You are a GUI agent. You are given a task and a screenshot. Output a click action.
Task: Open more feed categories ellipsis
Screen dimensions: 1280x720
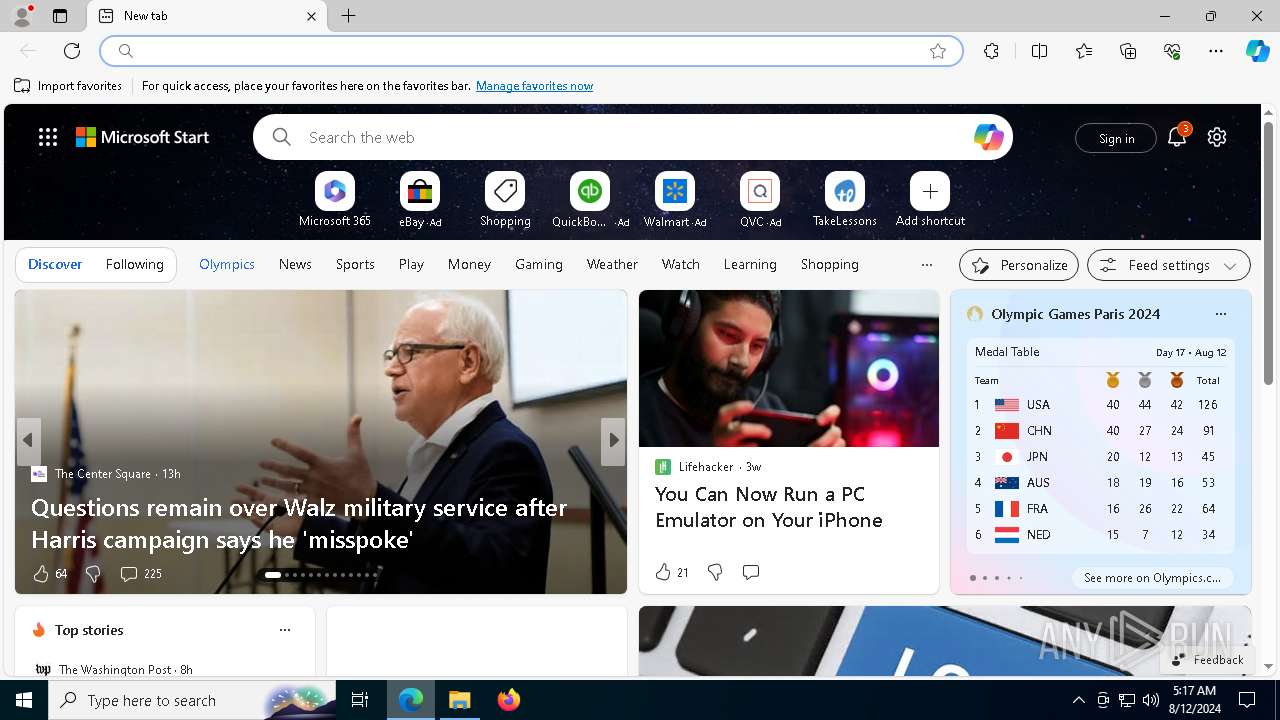[927, 265]
